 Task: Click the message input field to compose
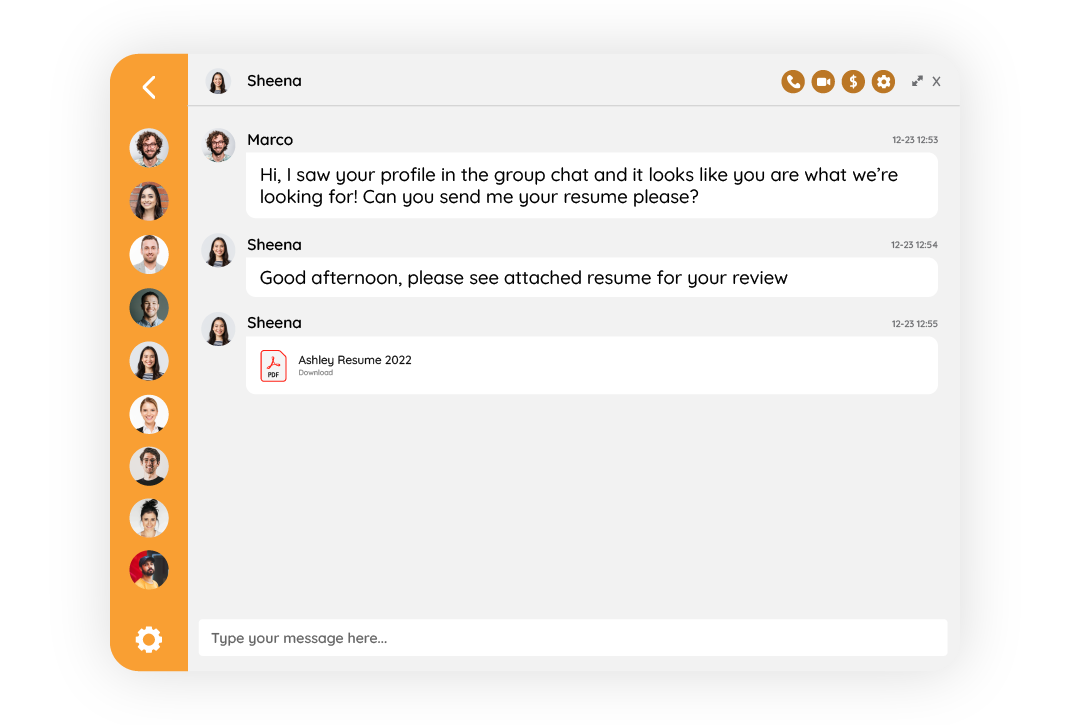570,638
